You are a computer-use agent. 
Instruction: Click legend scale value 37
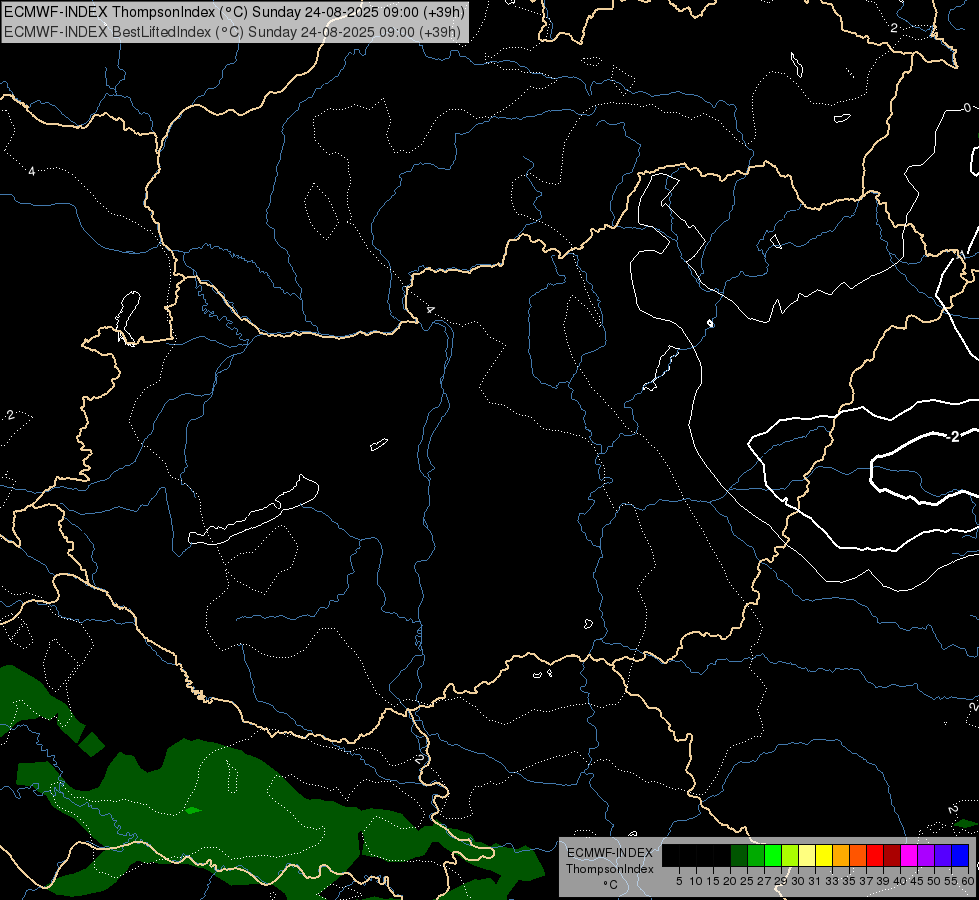[866, 881]
